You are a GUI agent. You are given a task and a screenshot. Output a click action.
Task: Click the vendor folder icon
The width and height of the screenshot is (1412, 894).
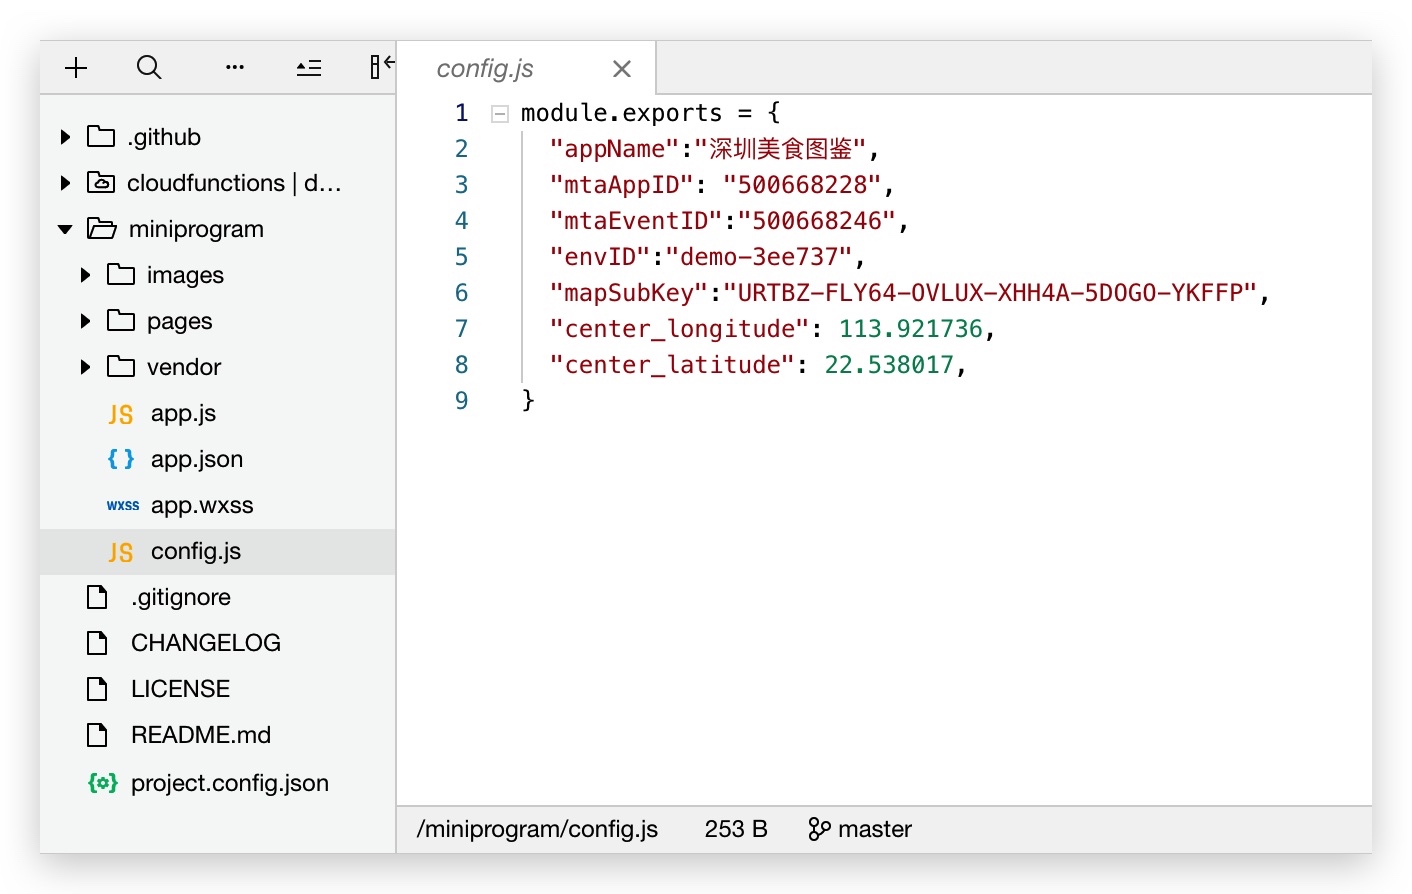[121, 366]
